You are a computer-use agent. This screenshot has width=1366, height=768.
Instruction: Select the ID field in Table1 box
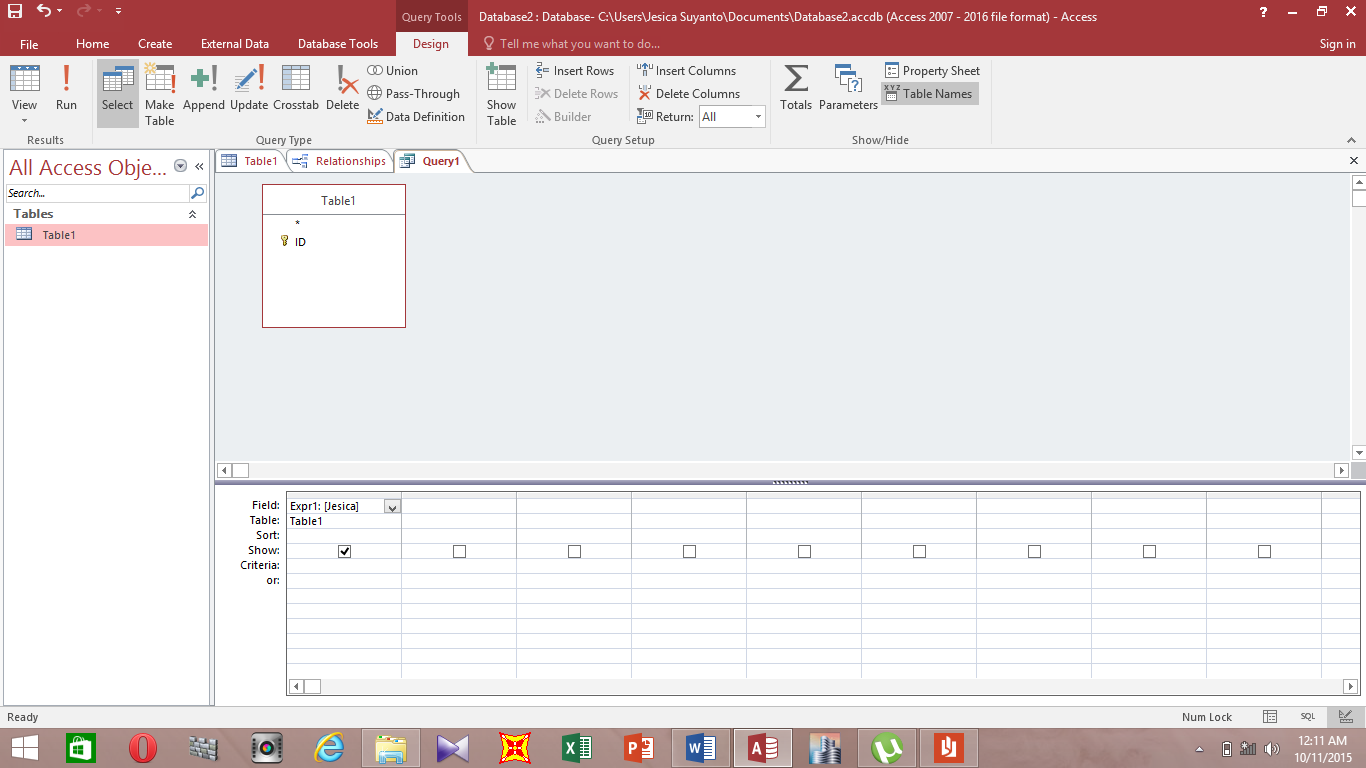[x=300, y=242]
